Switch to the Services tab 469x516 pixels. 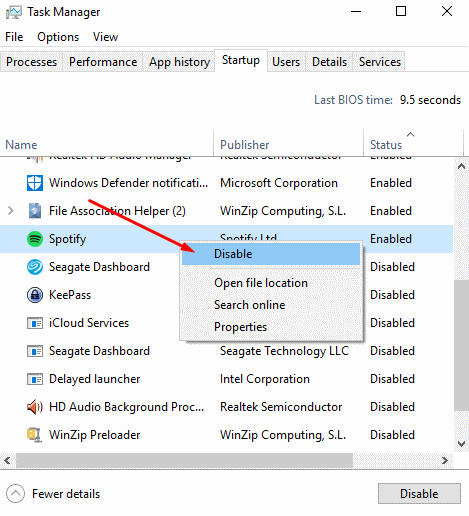pos(380,62)
